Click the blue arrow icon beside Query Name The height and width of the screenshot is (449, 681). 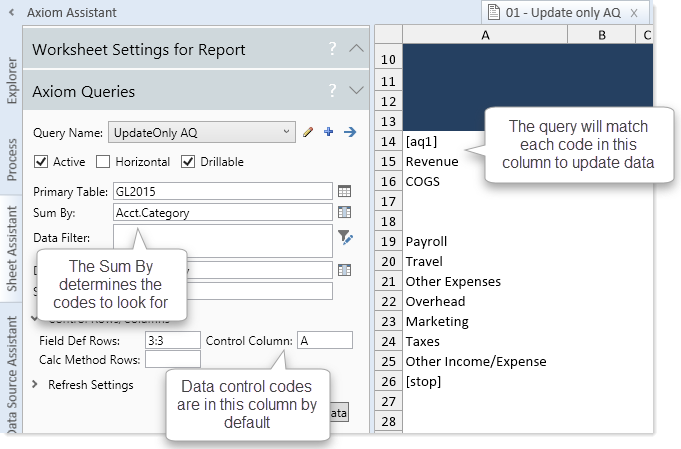(x=349, y=132)
